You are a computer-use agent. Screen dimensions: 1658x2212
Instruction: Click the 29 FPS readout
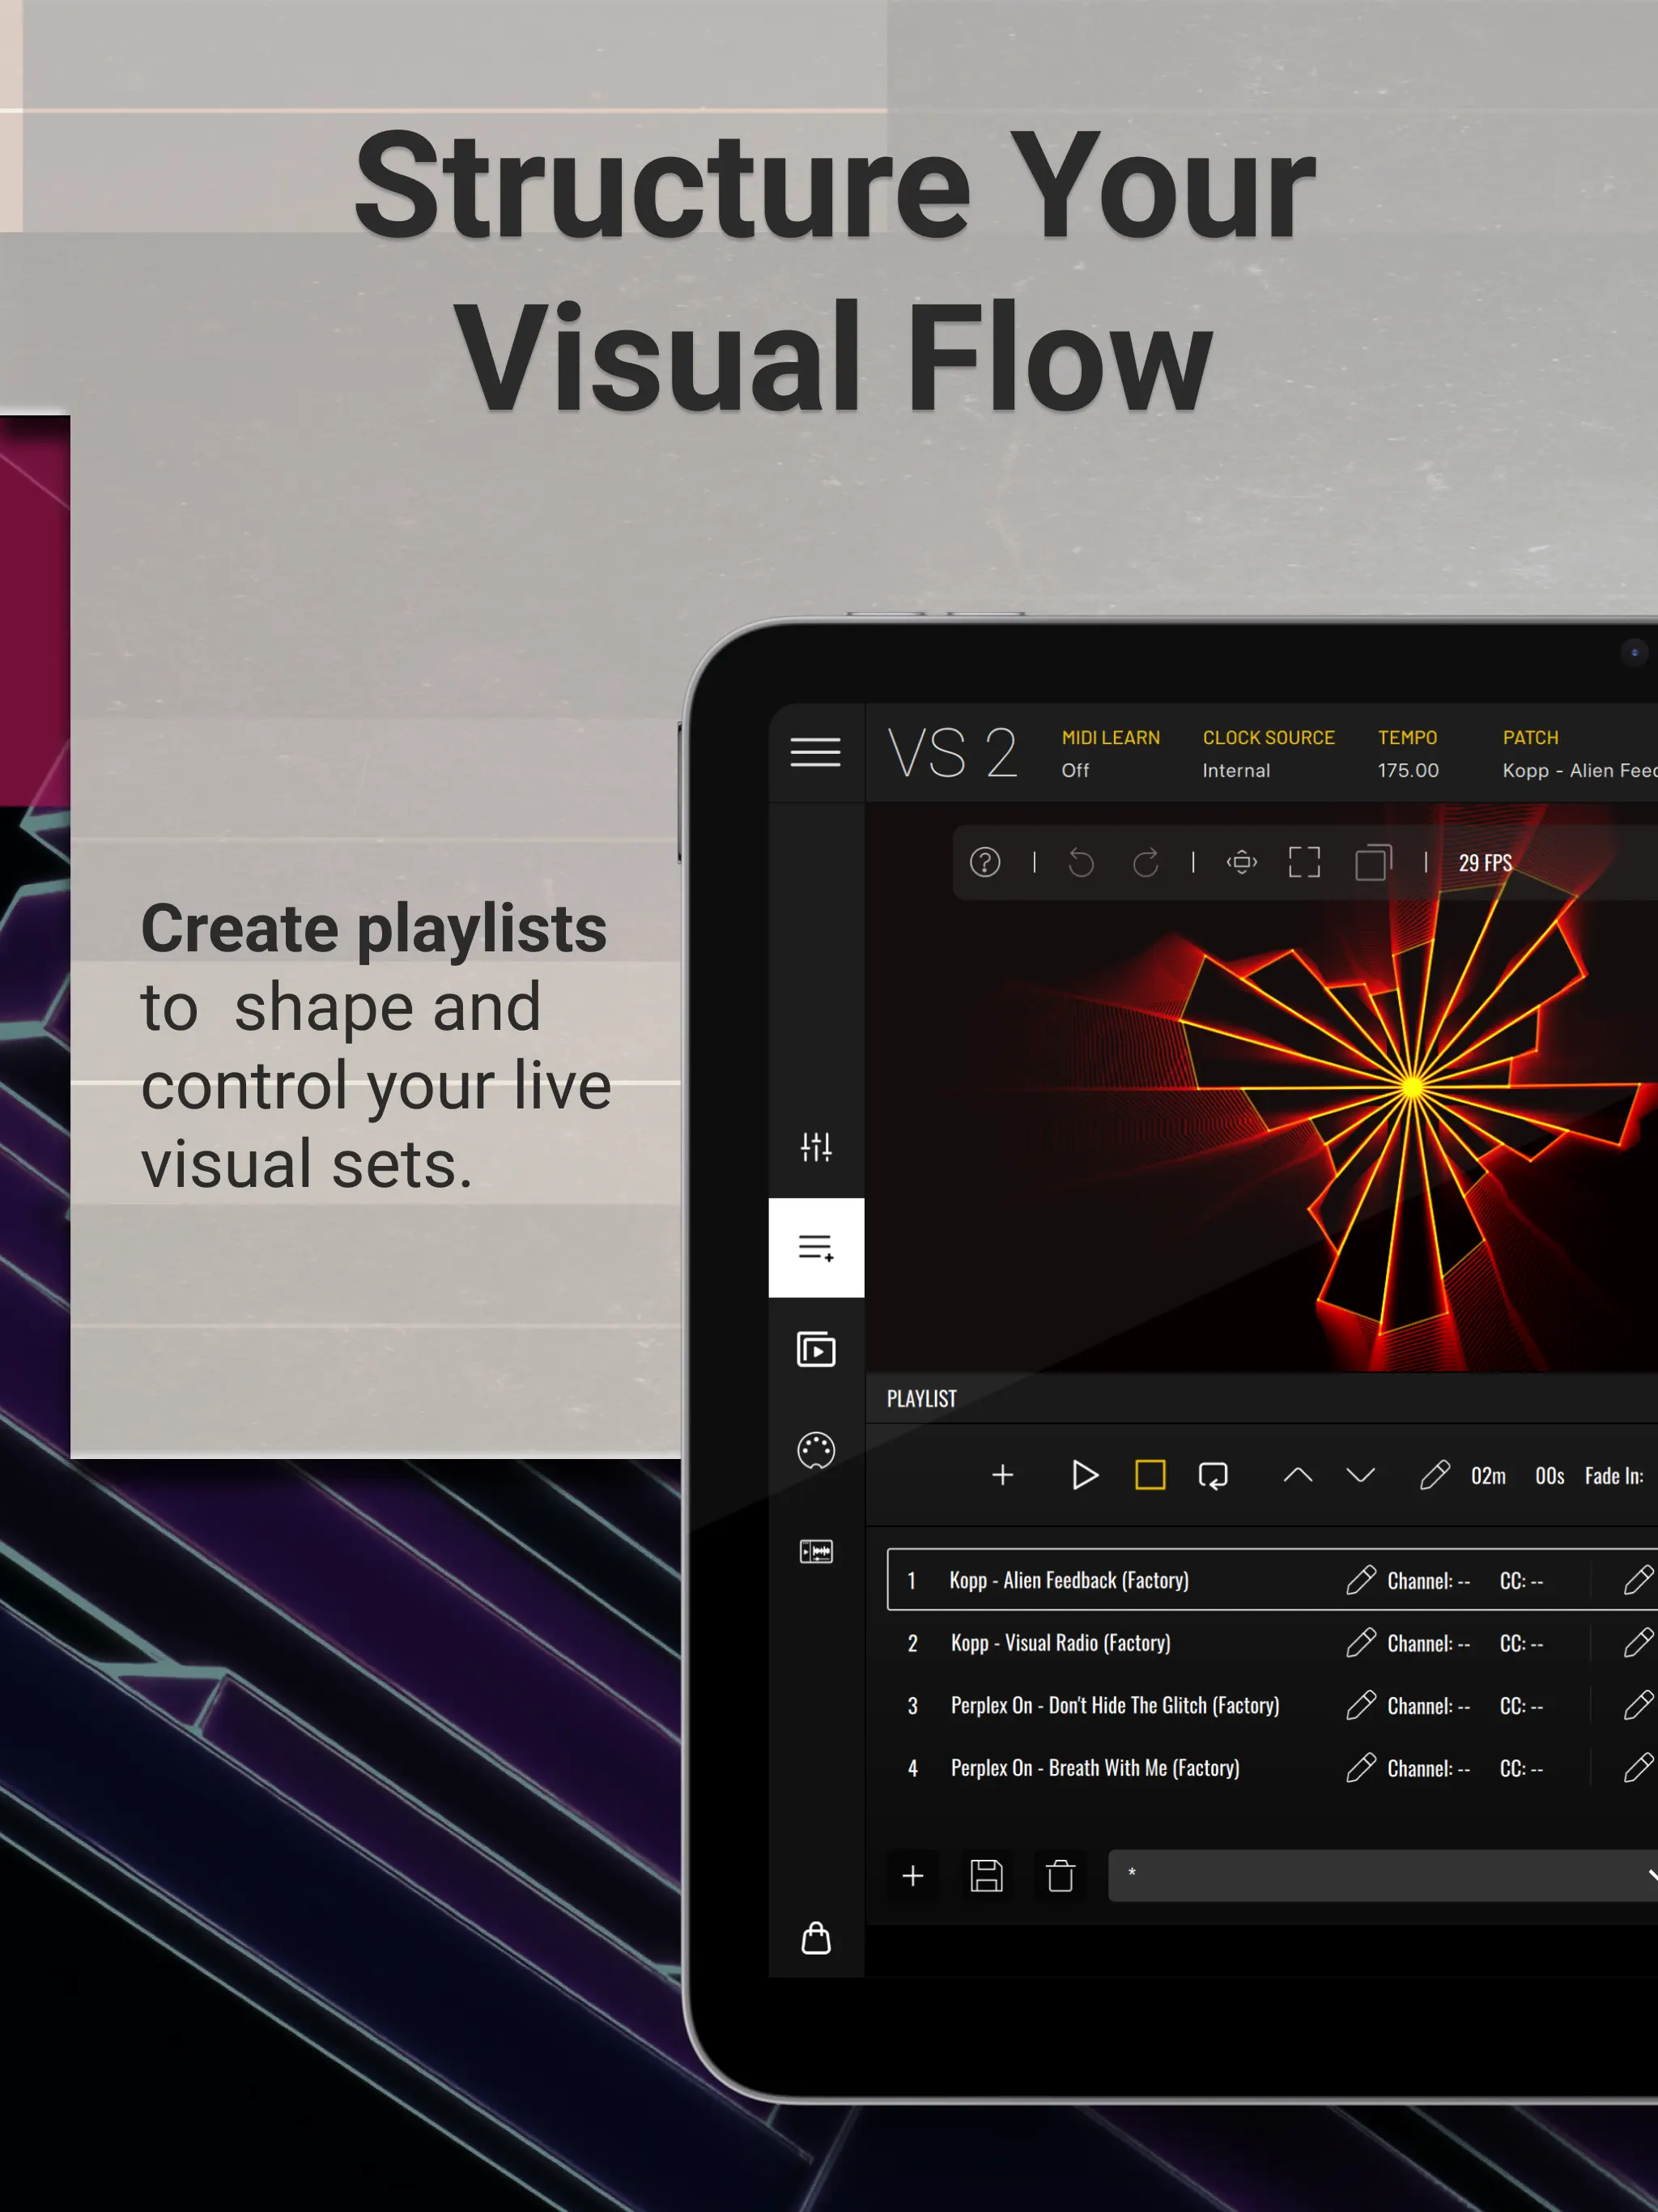[x=1485, y=863]
